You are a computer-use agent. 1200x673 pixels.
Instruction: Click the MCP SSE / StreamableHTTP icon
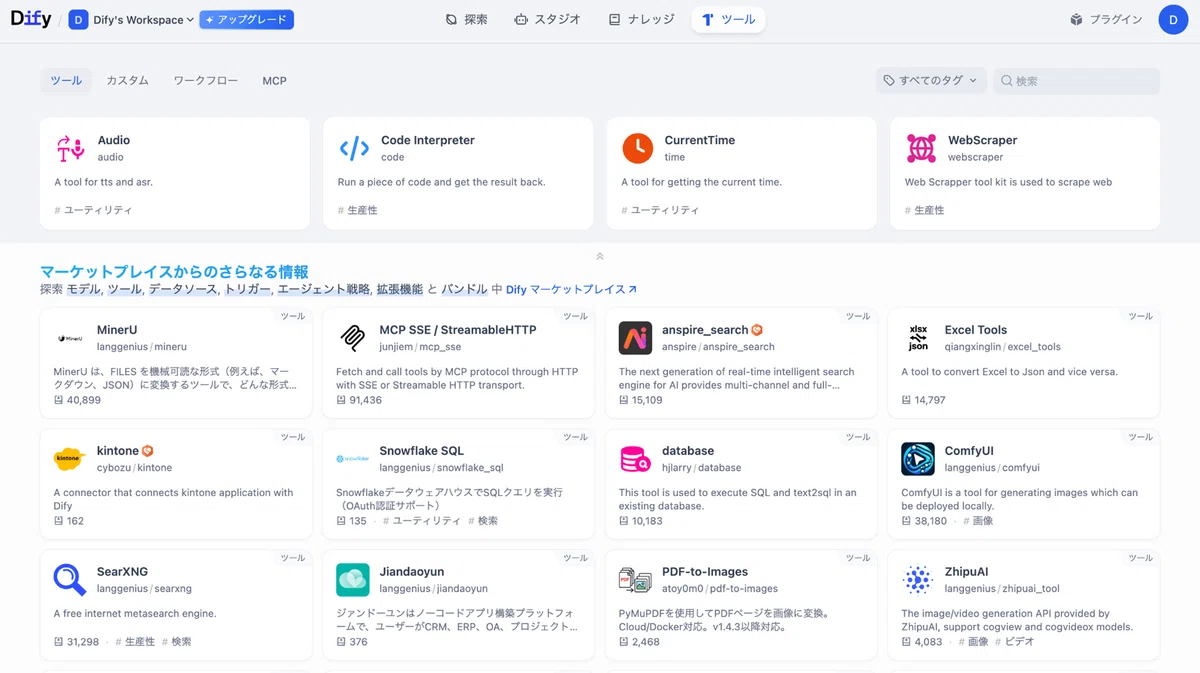pyautogui.click(x=353, y=338)
